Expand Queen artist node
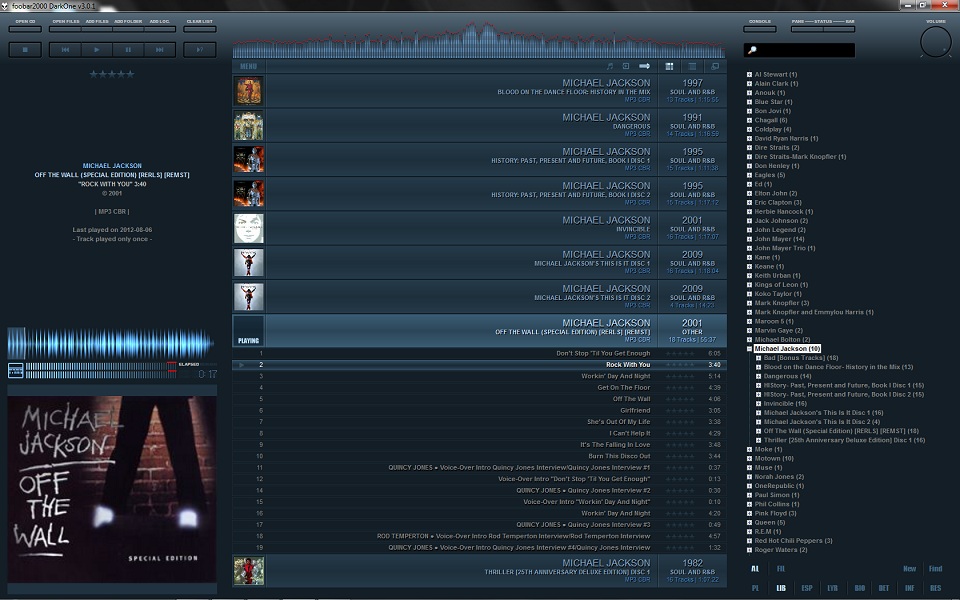The height and width of the screenshot is (600, 960). tap(749, 522)
